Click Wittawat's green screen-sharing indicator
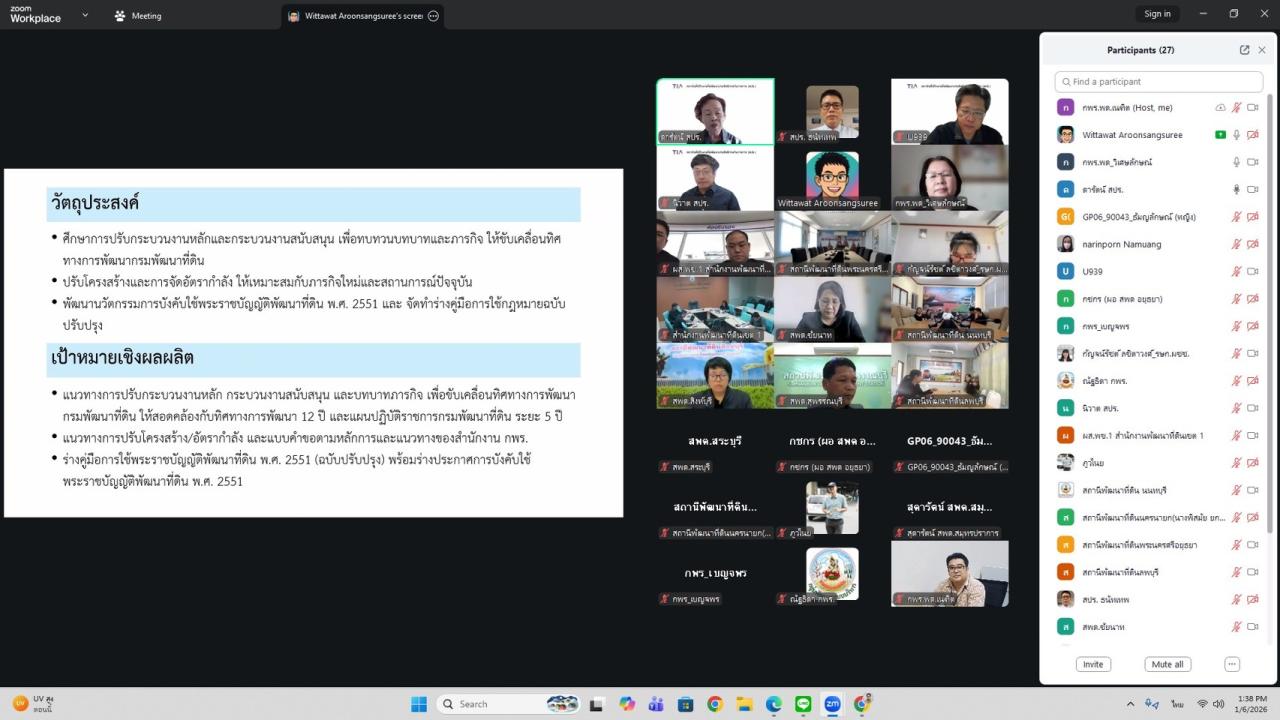The height and width of the screenshot is (720, 1280). 1220,134
